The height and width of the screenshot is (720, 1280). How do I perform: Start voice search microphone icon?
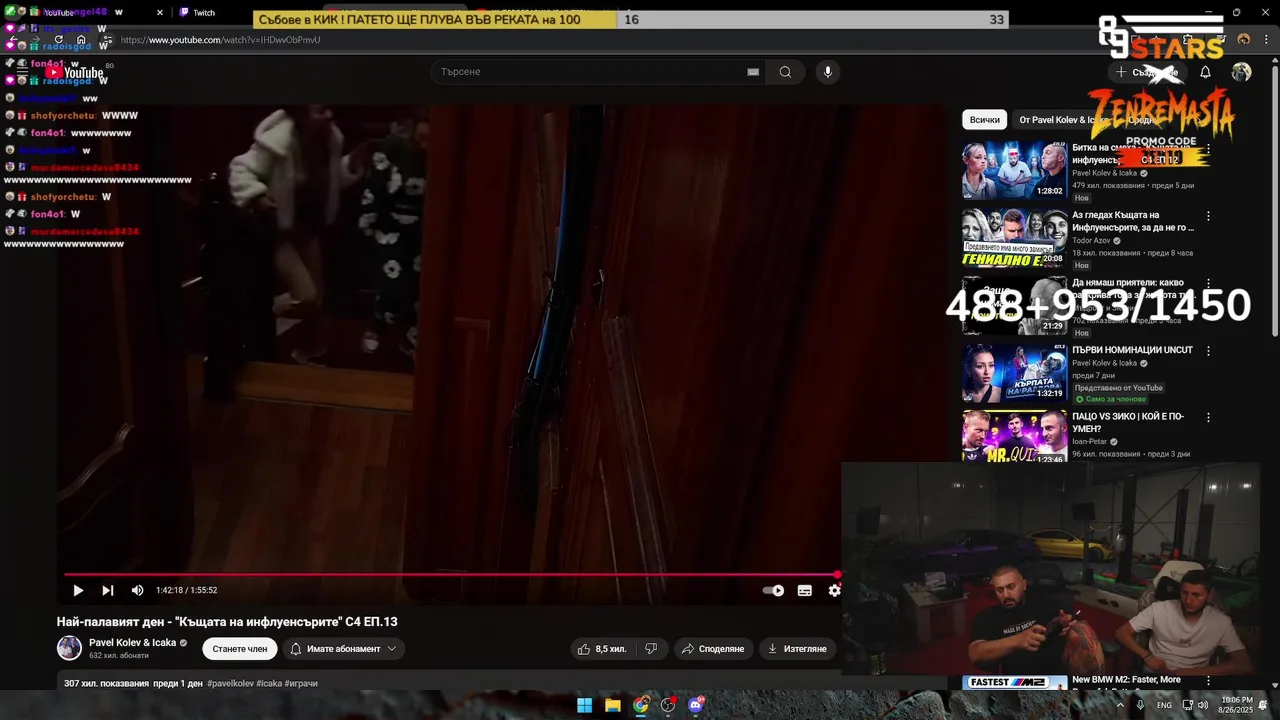point(827,72)
